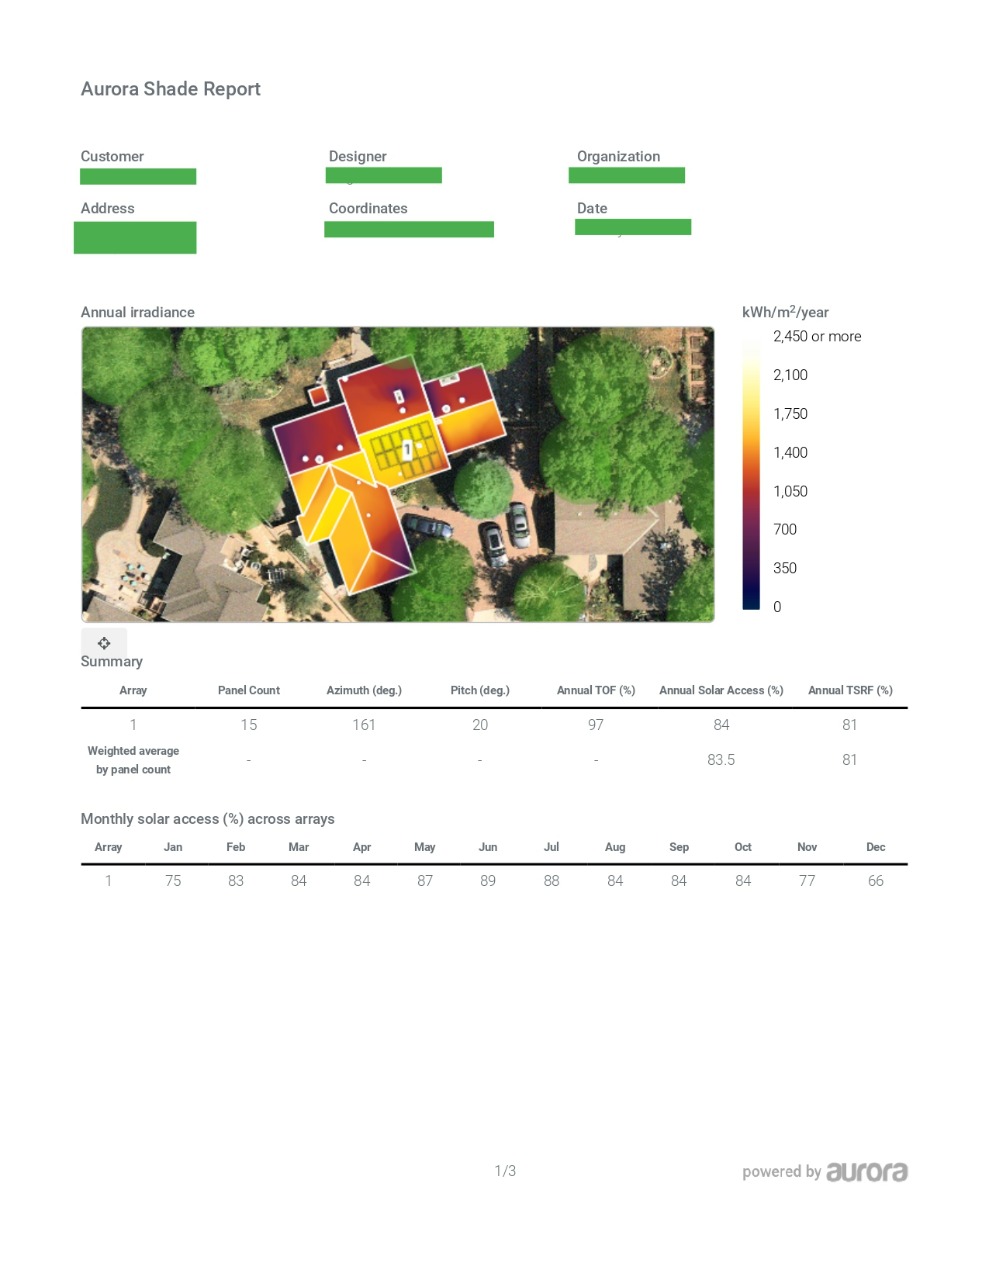Click the Panel Count column header
The width and height of the screenshot is (989, 1280).
248,690
